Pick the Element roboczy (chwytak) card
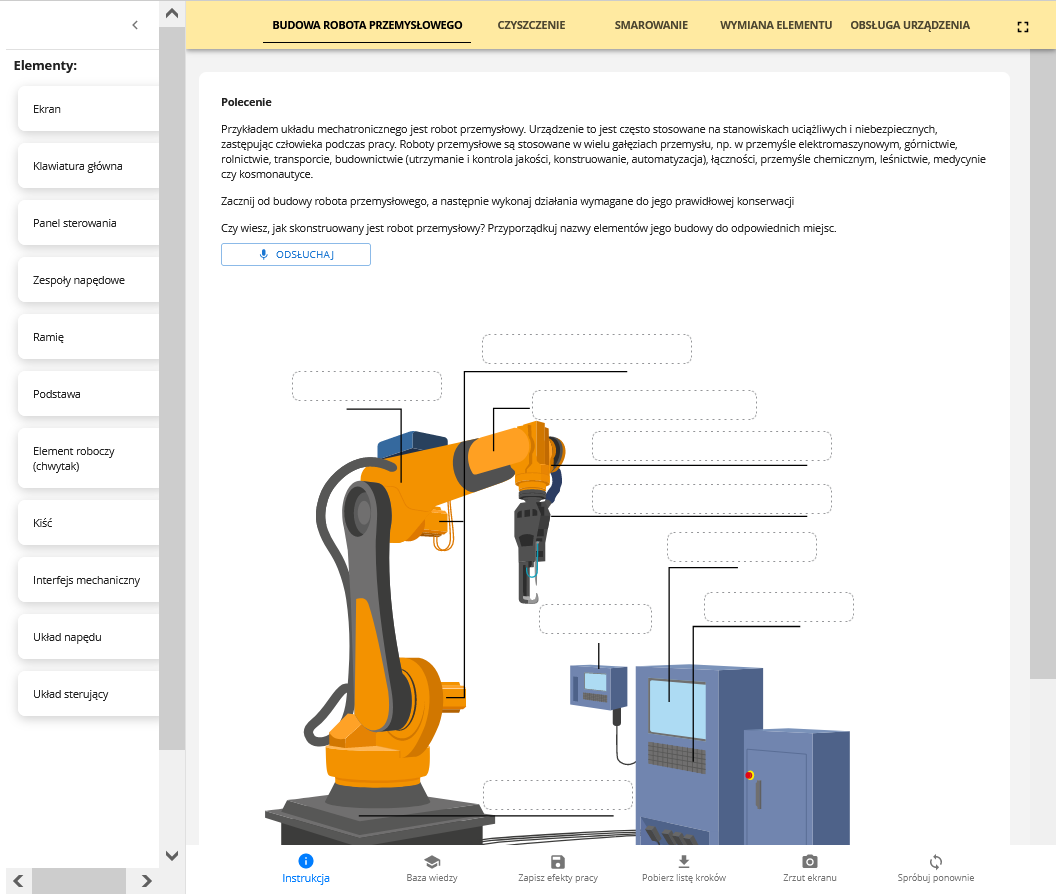This screenshot has height=894, width=1056. [x=88, y=459]
